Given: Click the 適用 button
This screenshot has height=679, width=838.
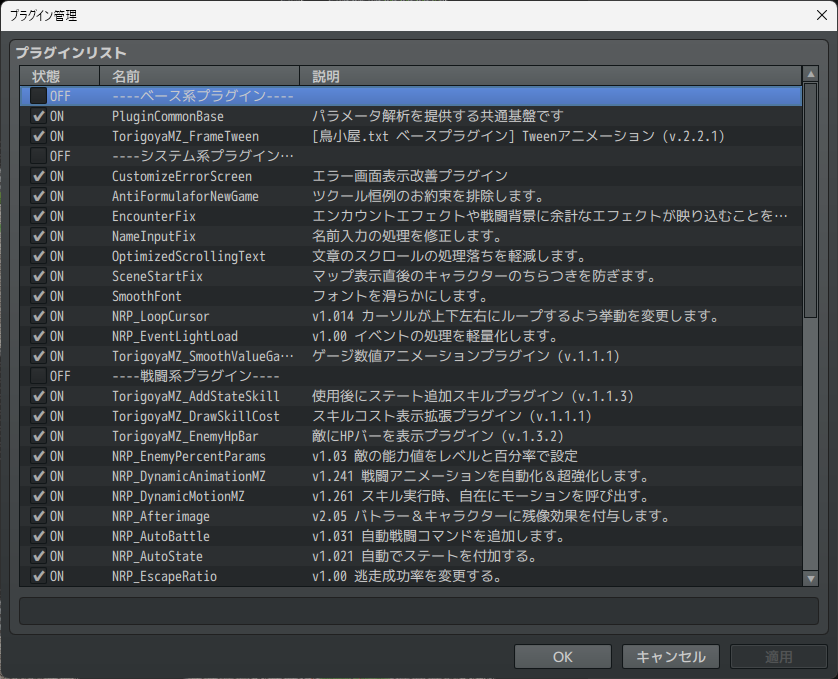Looking at the screenshot, I should tap(779, 657).
